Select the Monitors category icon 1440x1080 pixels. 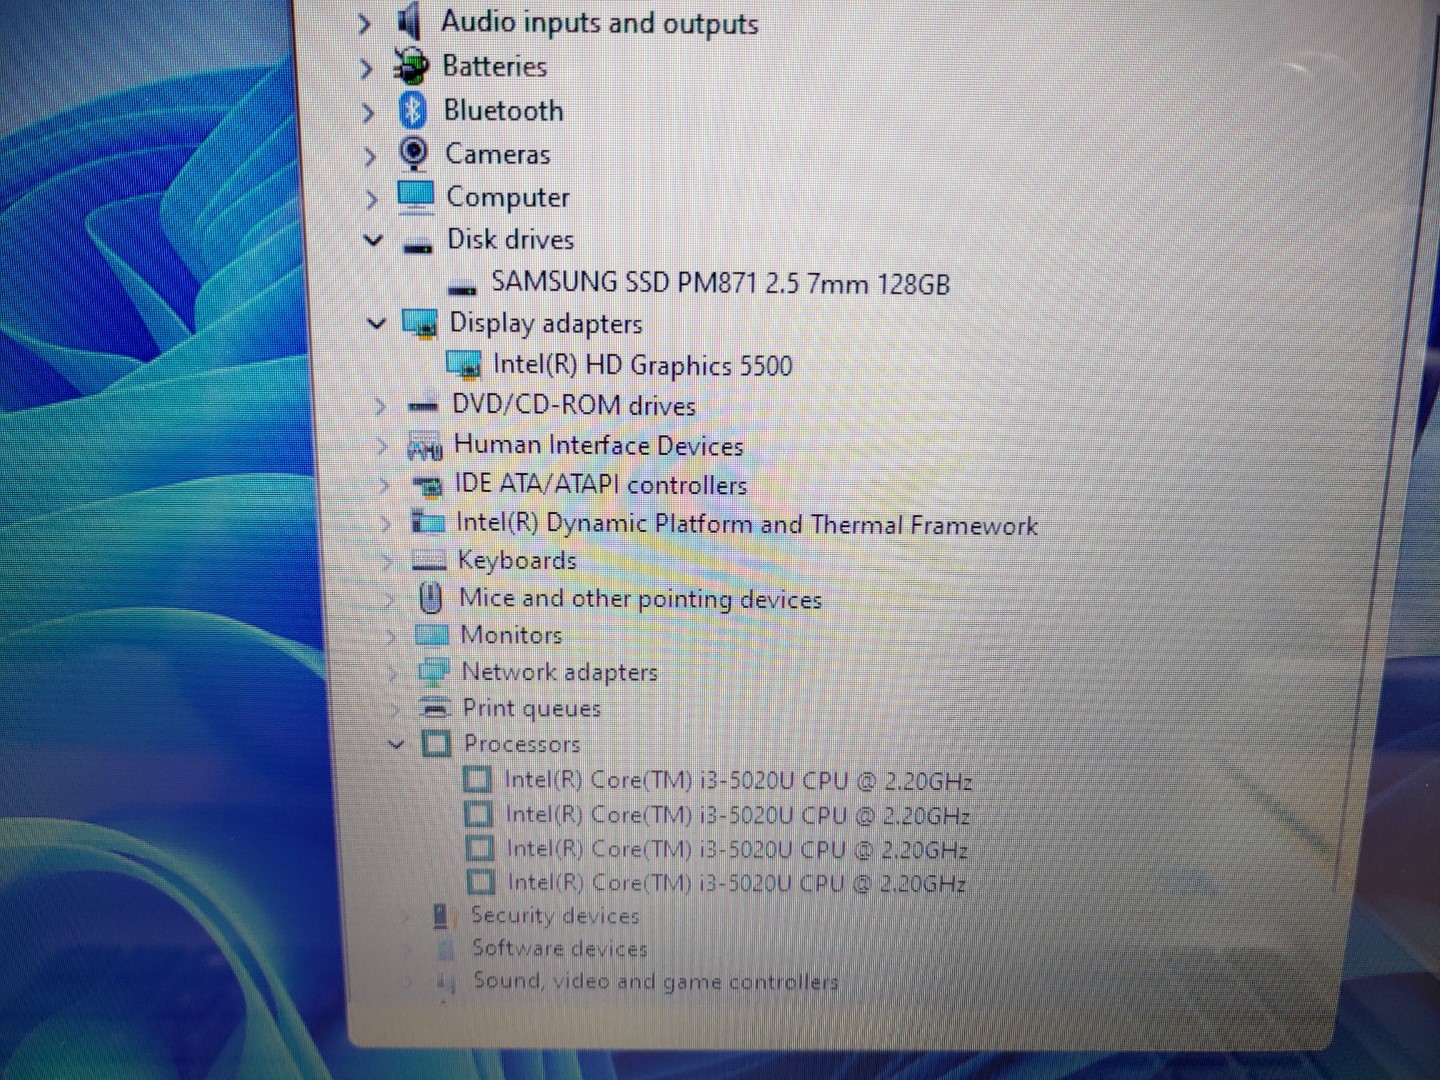pyautogui.click(x=432, y=635)
